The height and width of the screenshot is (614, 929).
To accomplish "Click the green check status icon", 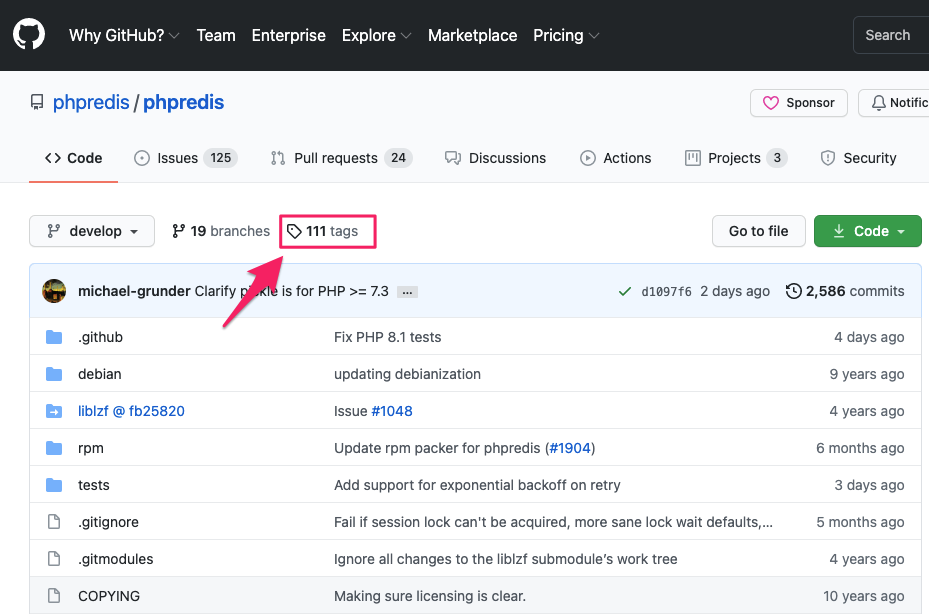I will 624,292.
